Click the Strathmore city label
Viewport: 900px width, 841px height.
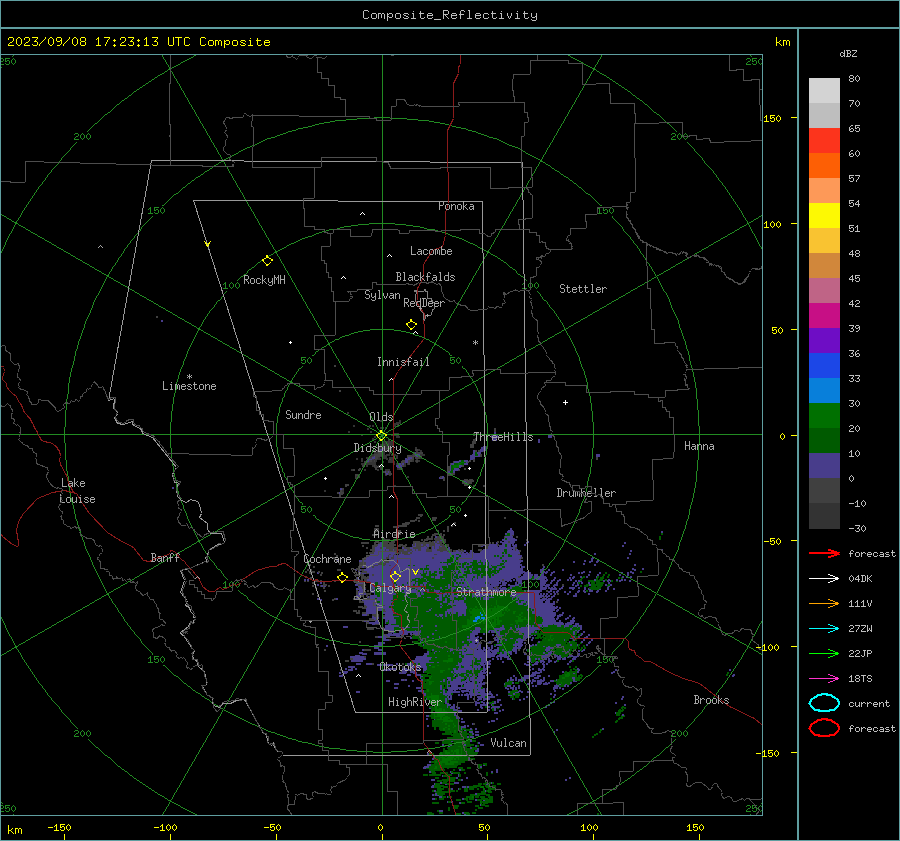[x=486, y=592]
